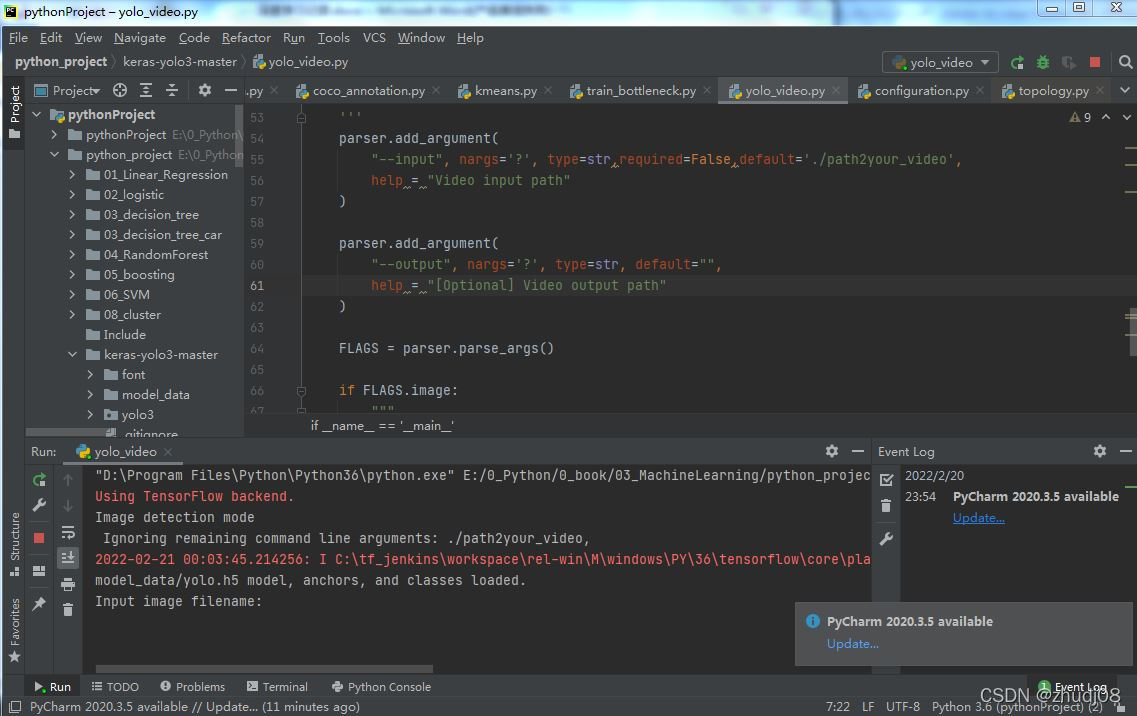Open the Refactor menu
This screenshot has width=1137, height=716.
pos(246,38)
